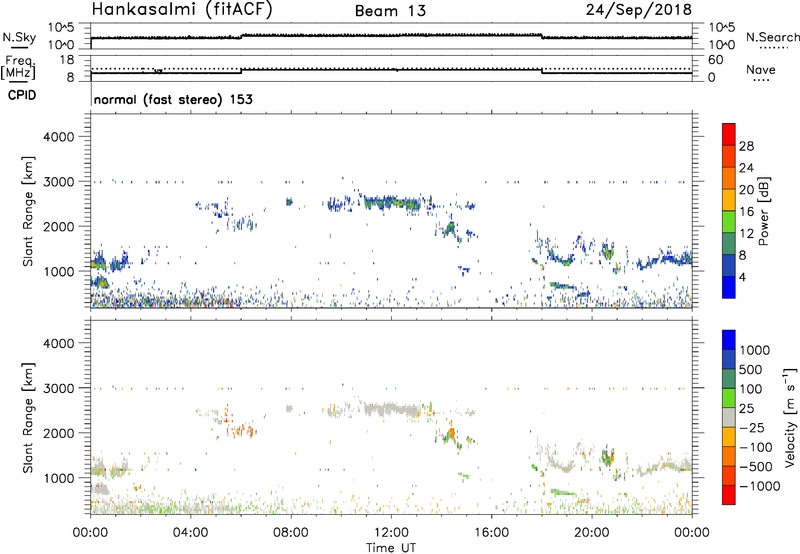
Task: Click the gray −25 to 25 Velocity segment
Action: click(729, 417)
